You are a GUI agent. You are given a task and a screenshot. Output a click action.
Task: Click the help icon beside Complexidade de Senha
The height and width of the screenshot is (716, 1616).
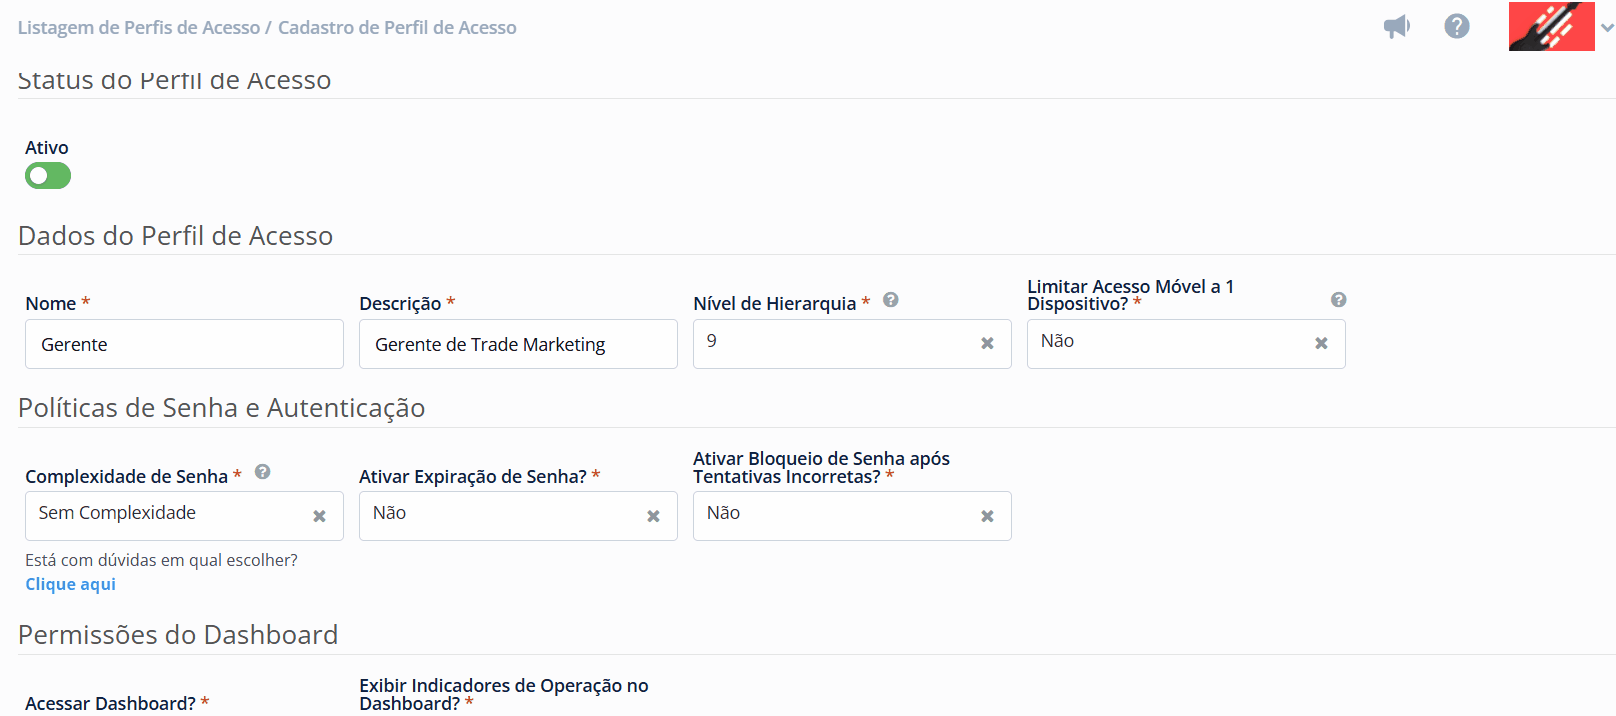(262, 472)
